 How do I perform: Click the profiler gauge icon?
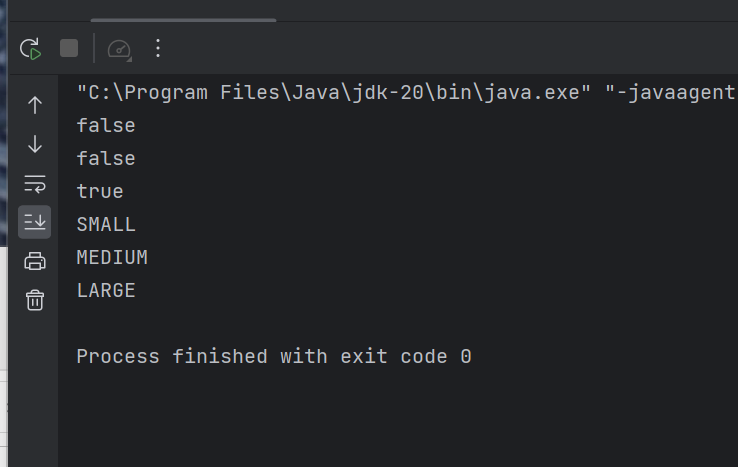coord(119,48)
